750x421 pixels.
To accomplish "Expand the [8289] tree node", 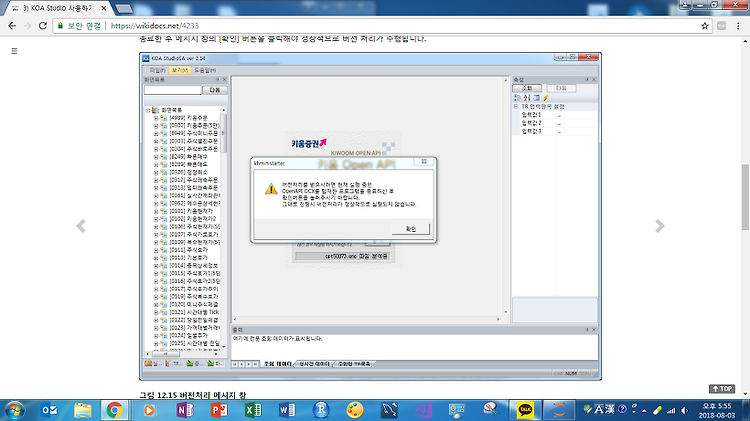I will [x=156, y=164].
